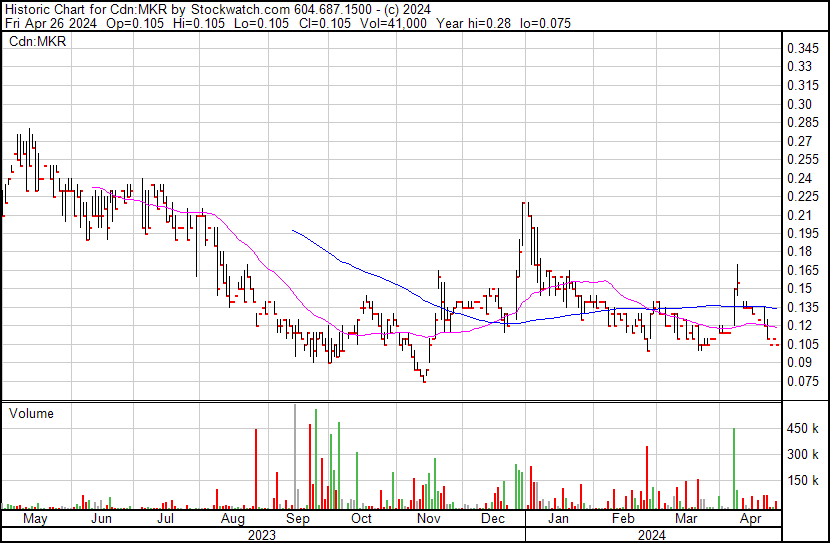Click the Cdn:MKR symbol label
Screen dimensions: 830x543
[38, 41]
